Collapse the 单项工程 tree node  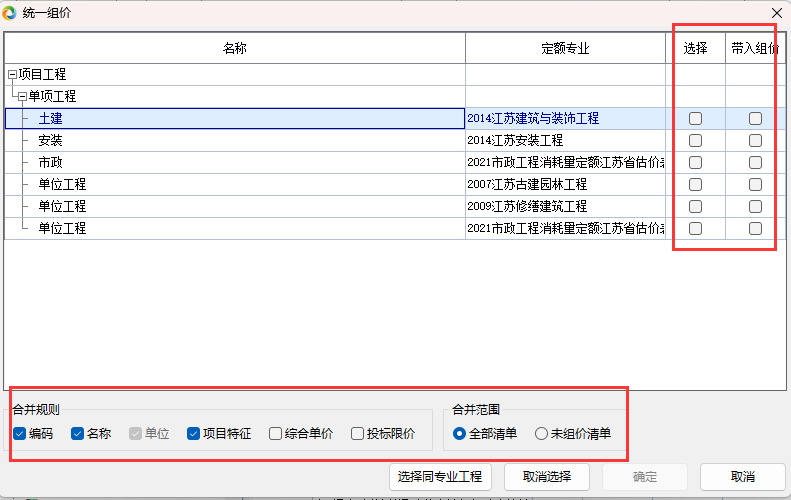click(x=22, y=97)
